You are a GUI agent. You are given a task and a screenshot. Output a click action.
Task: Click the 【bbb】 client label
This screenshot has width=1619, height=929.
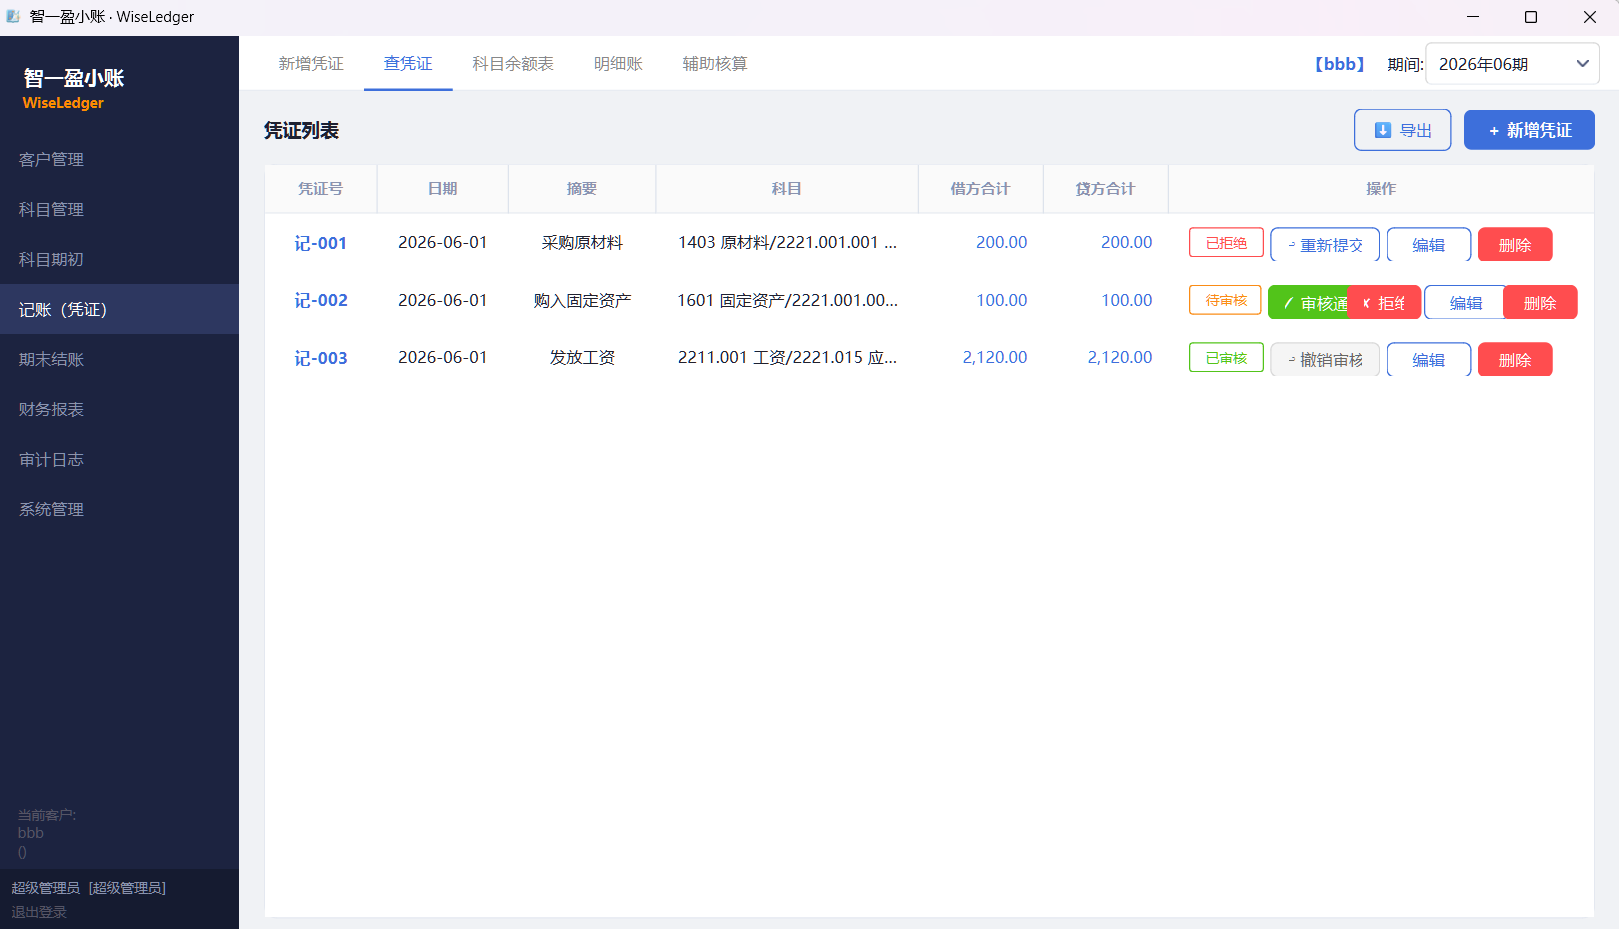pyautogui.click(x=1339, y=64)
